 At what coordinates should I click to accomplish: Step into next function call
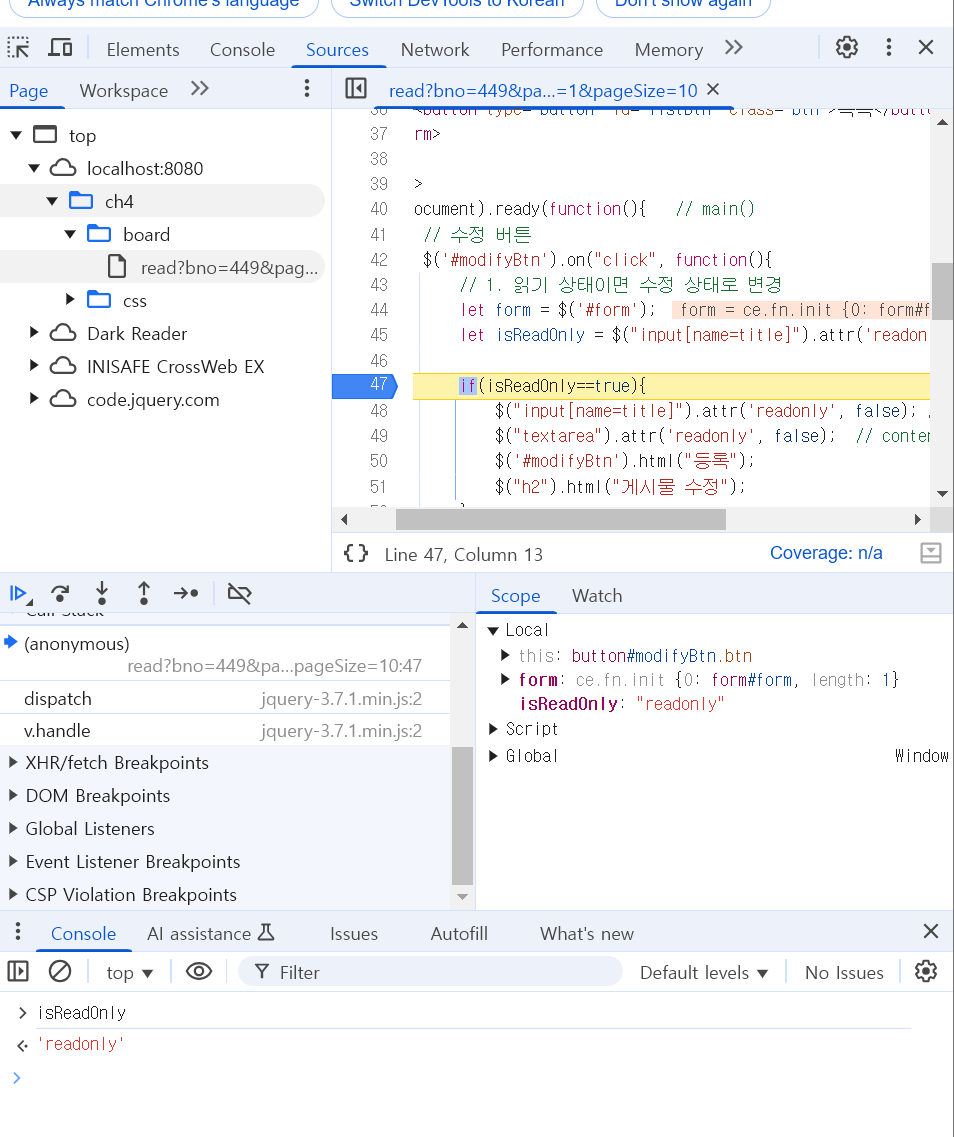point(102,594)
